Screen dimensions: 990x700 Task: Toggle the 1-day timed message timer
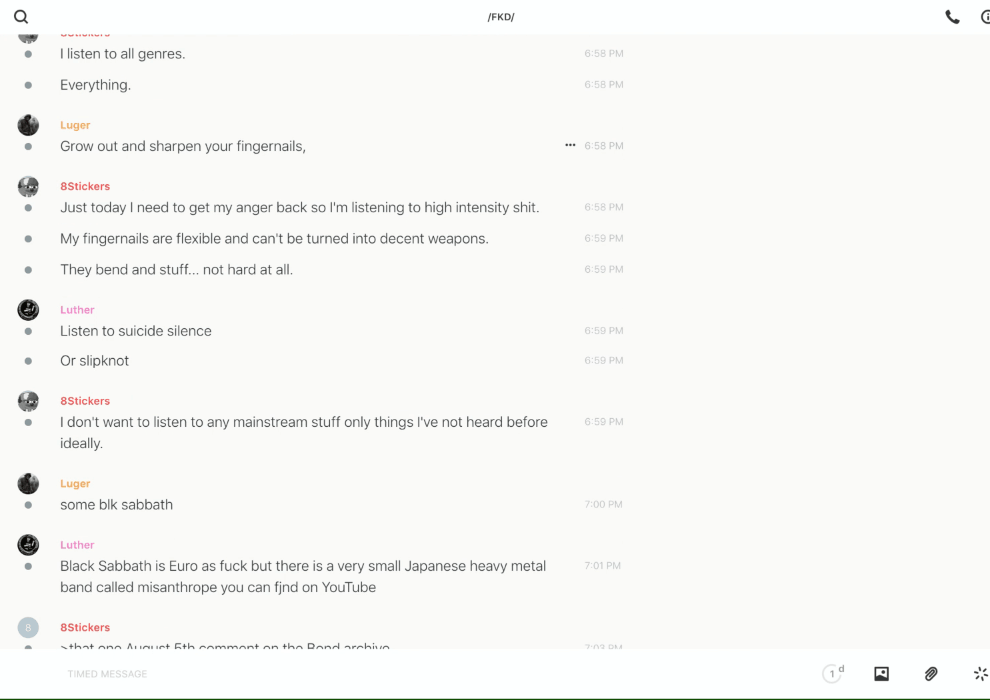(833, 674)
